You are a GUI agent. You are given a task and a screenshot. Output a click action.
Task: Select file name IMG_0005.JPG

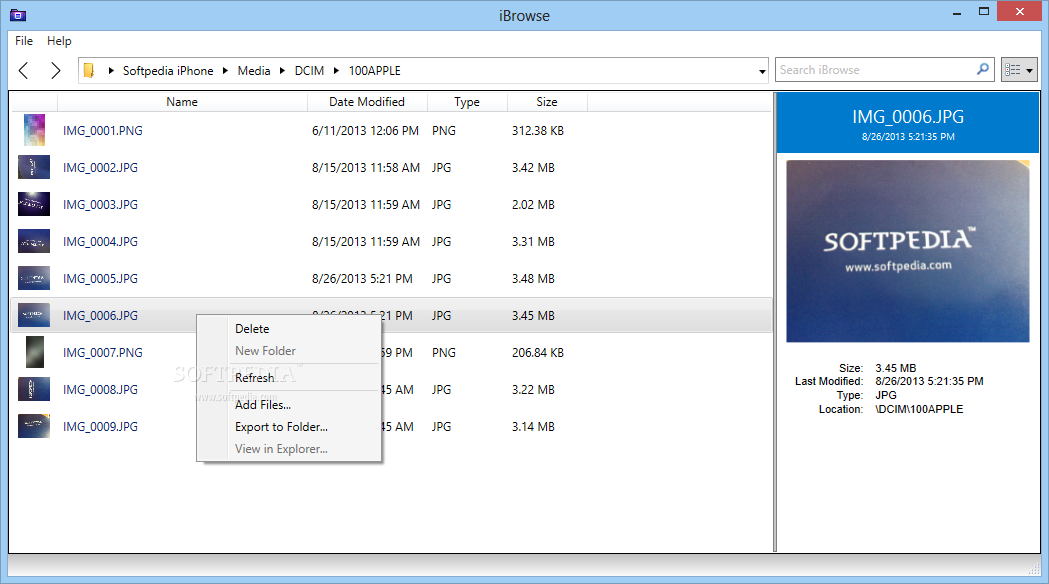100,278
